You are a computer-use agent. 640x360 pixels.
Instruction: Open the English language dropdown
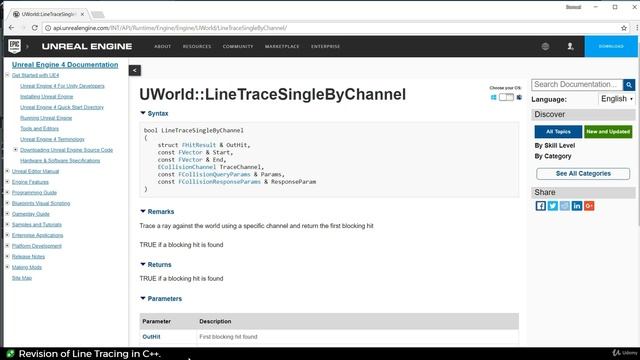pyautogui.click(x=617, y=99)
